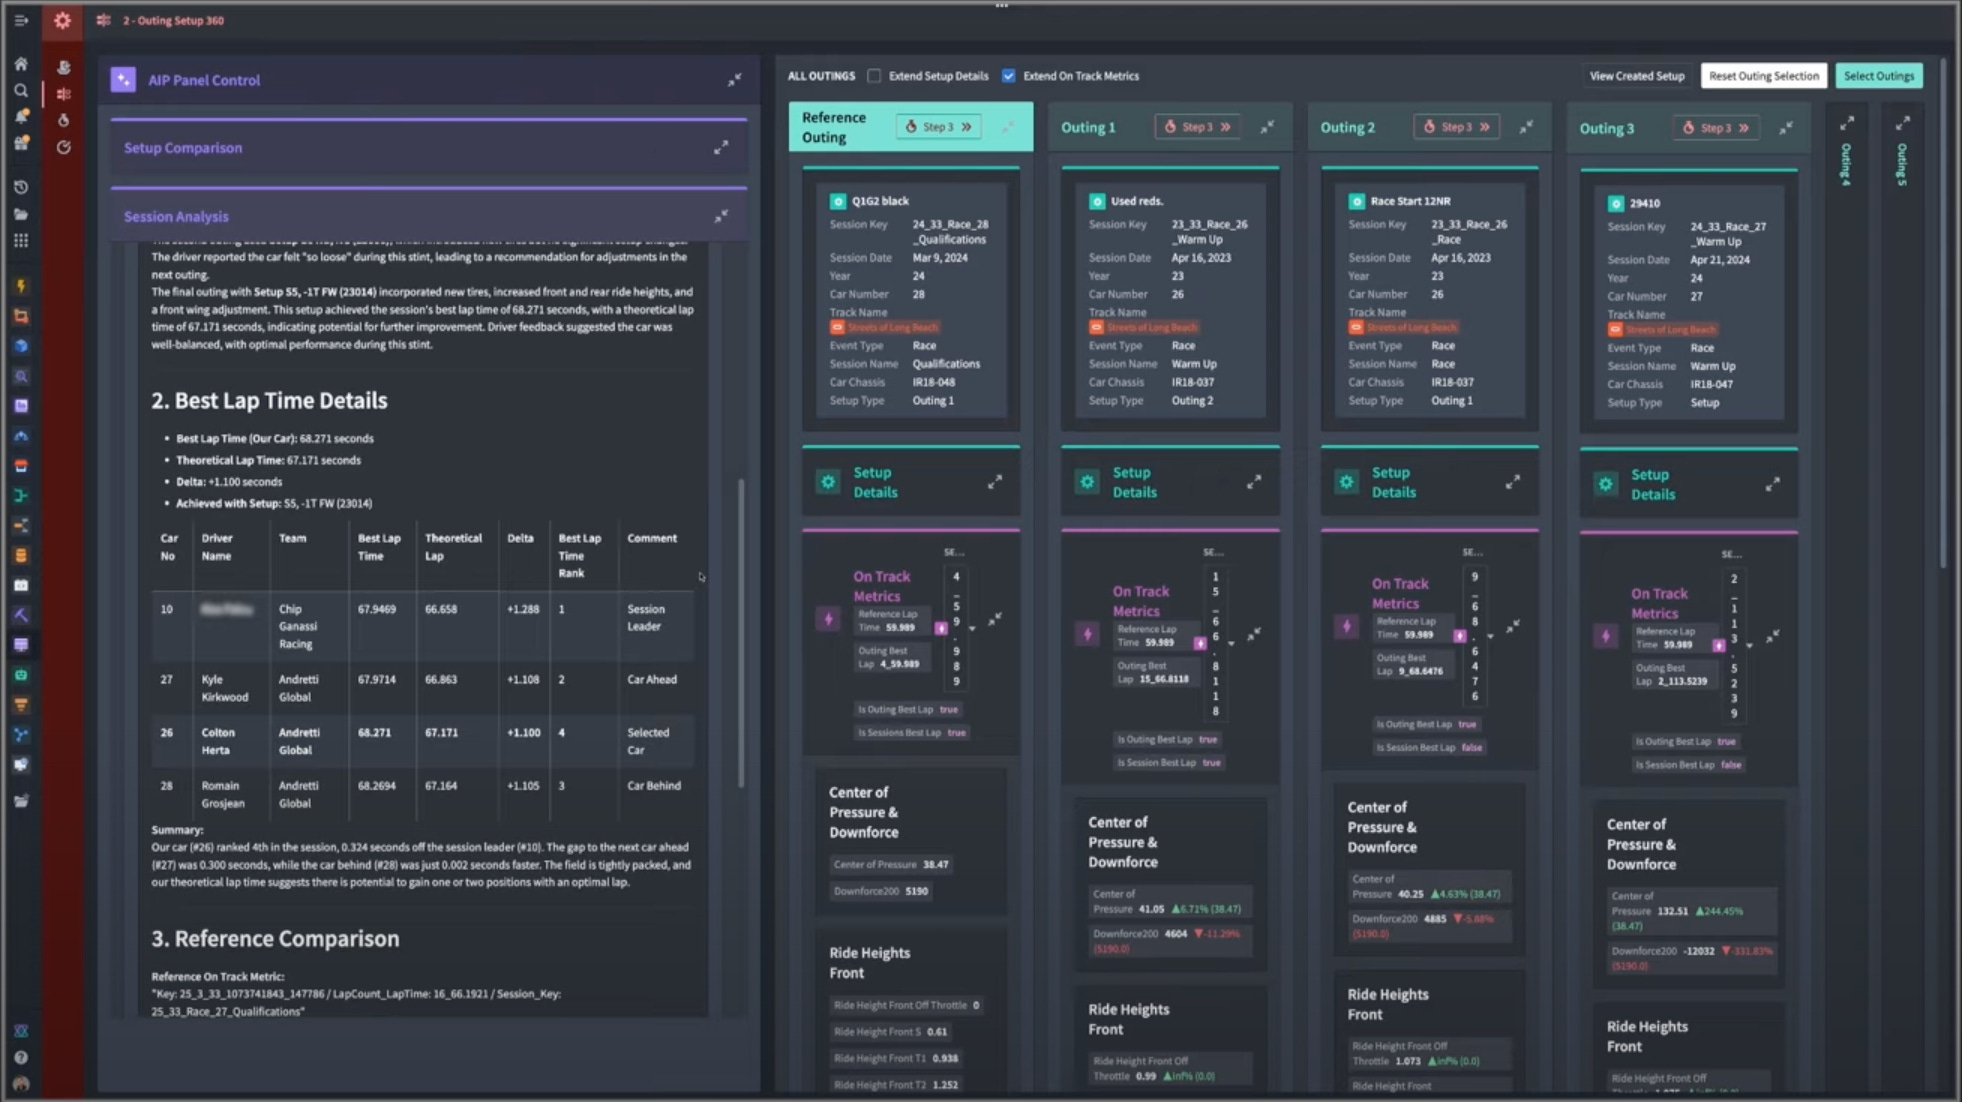The height and width of the screenshot is (1102, 1962).
Task: Click the Session Analysis vertical scrollbar
Action: 741,632
